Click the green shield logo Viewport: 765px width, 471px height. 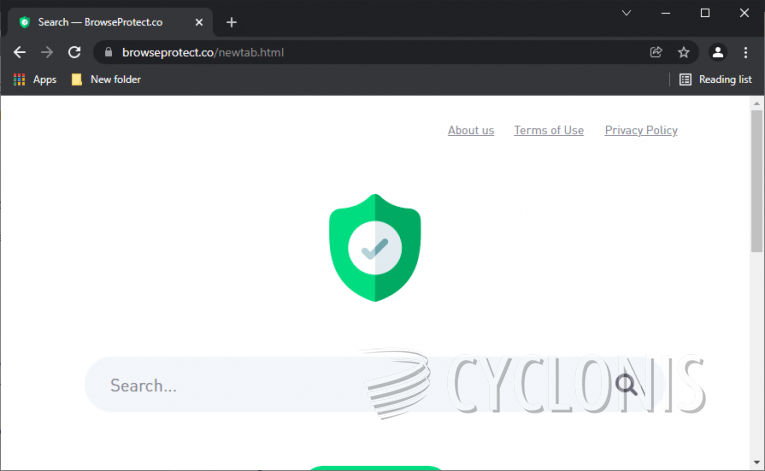tap(375, 247)
